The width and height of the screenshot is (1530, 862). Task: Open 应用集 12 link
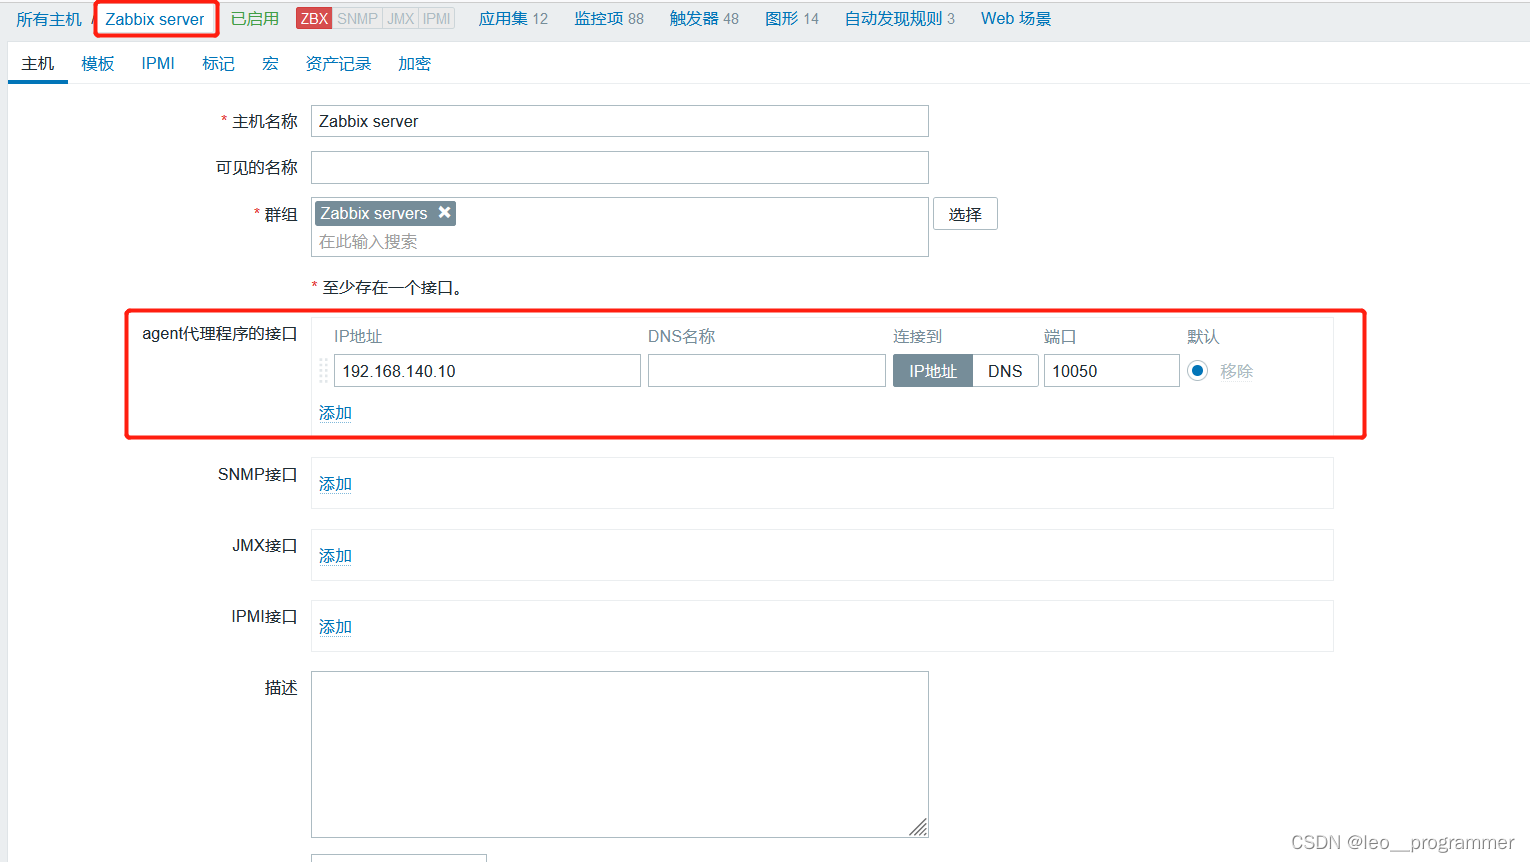tap(513, 19)
